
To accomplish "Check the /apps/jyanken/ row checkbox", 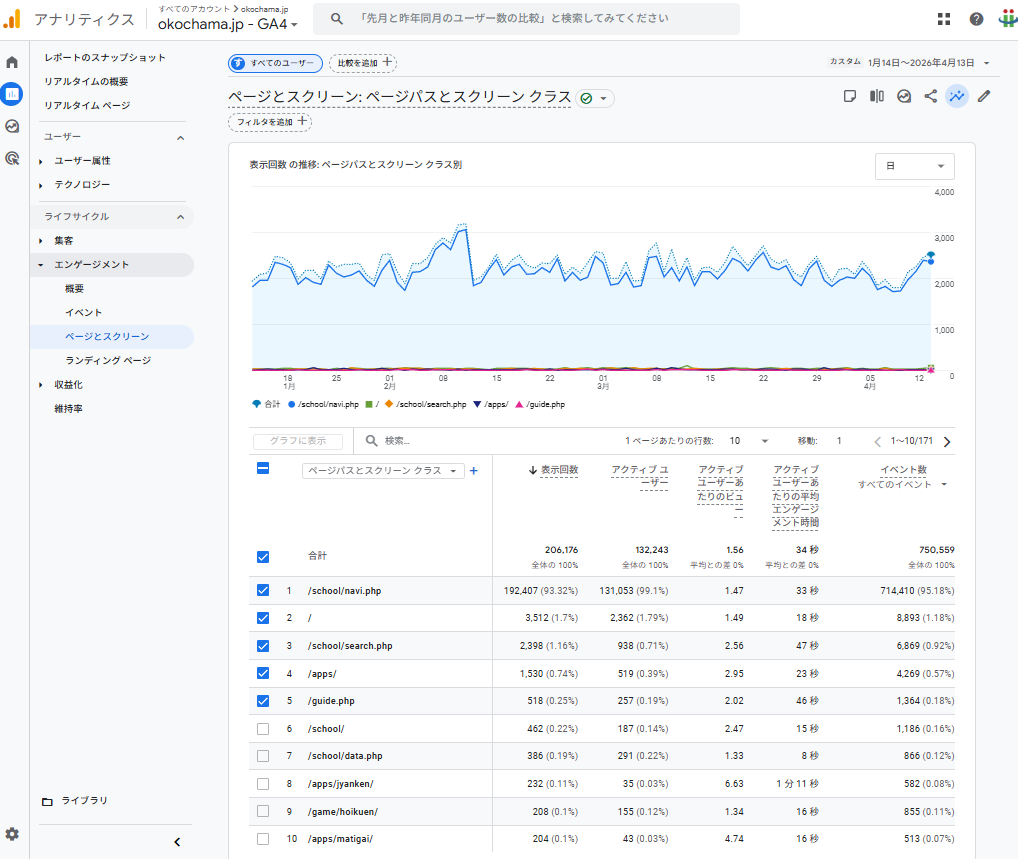I will 263,784.
